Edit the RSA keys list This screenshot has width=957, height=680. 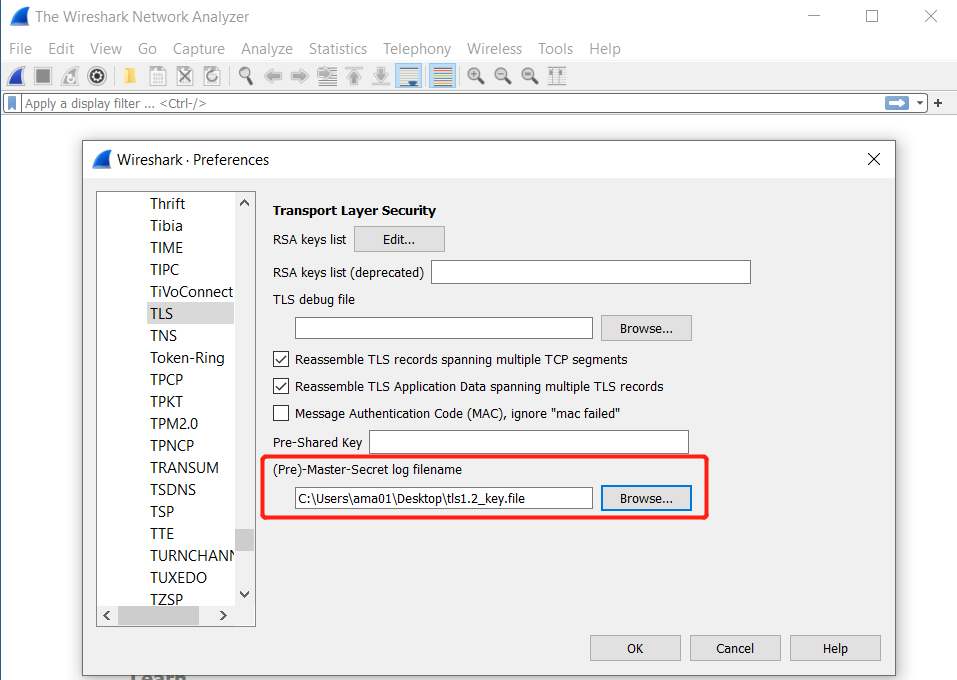pyautogui.click(x=399, y=239)
